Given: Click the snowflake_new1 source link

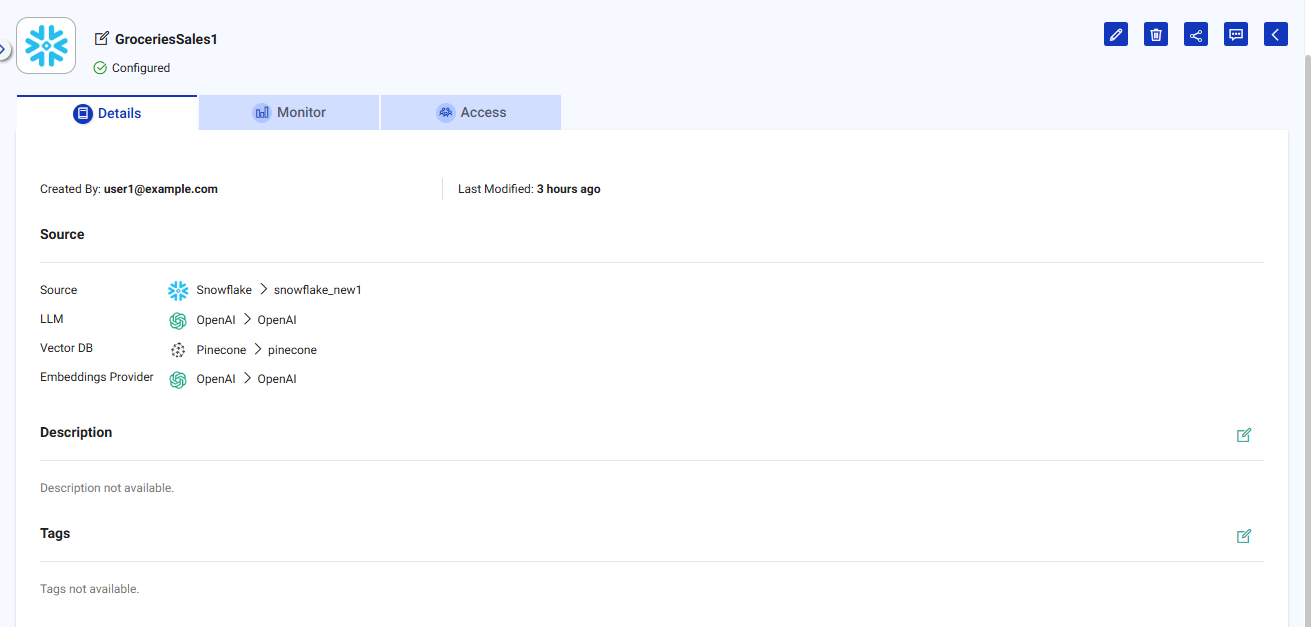Looking at the screenshot, I should 317,290.
